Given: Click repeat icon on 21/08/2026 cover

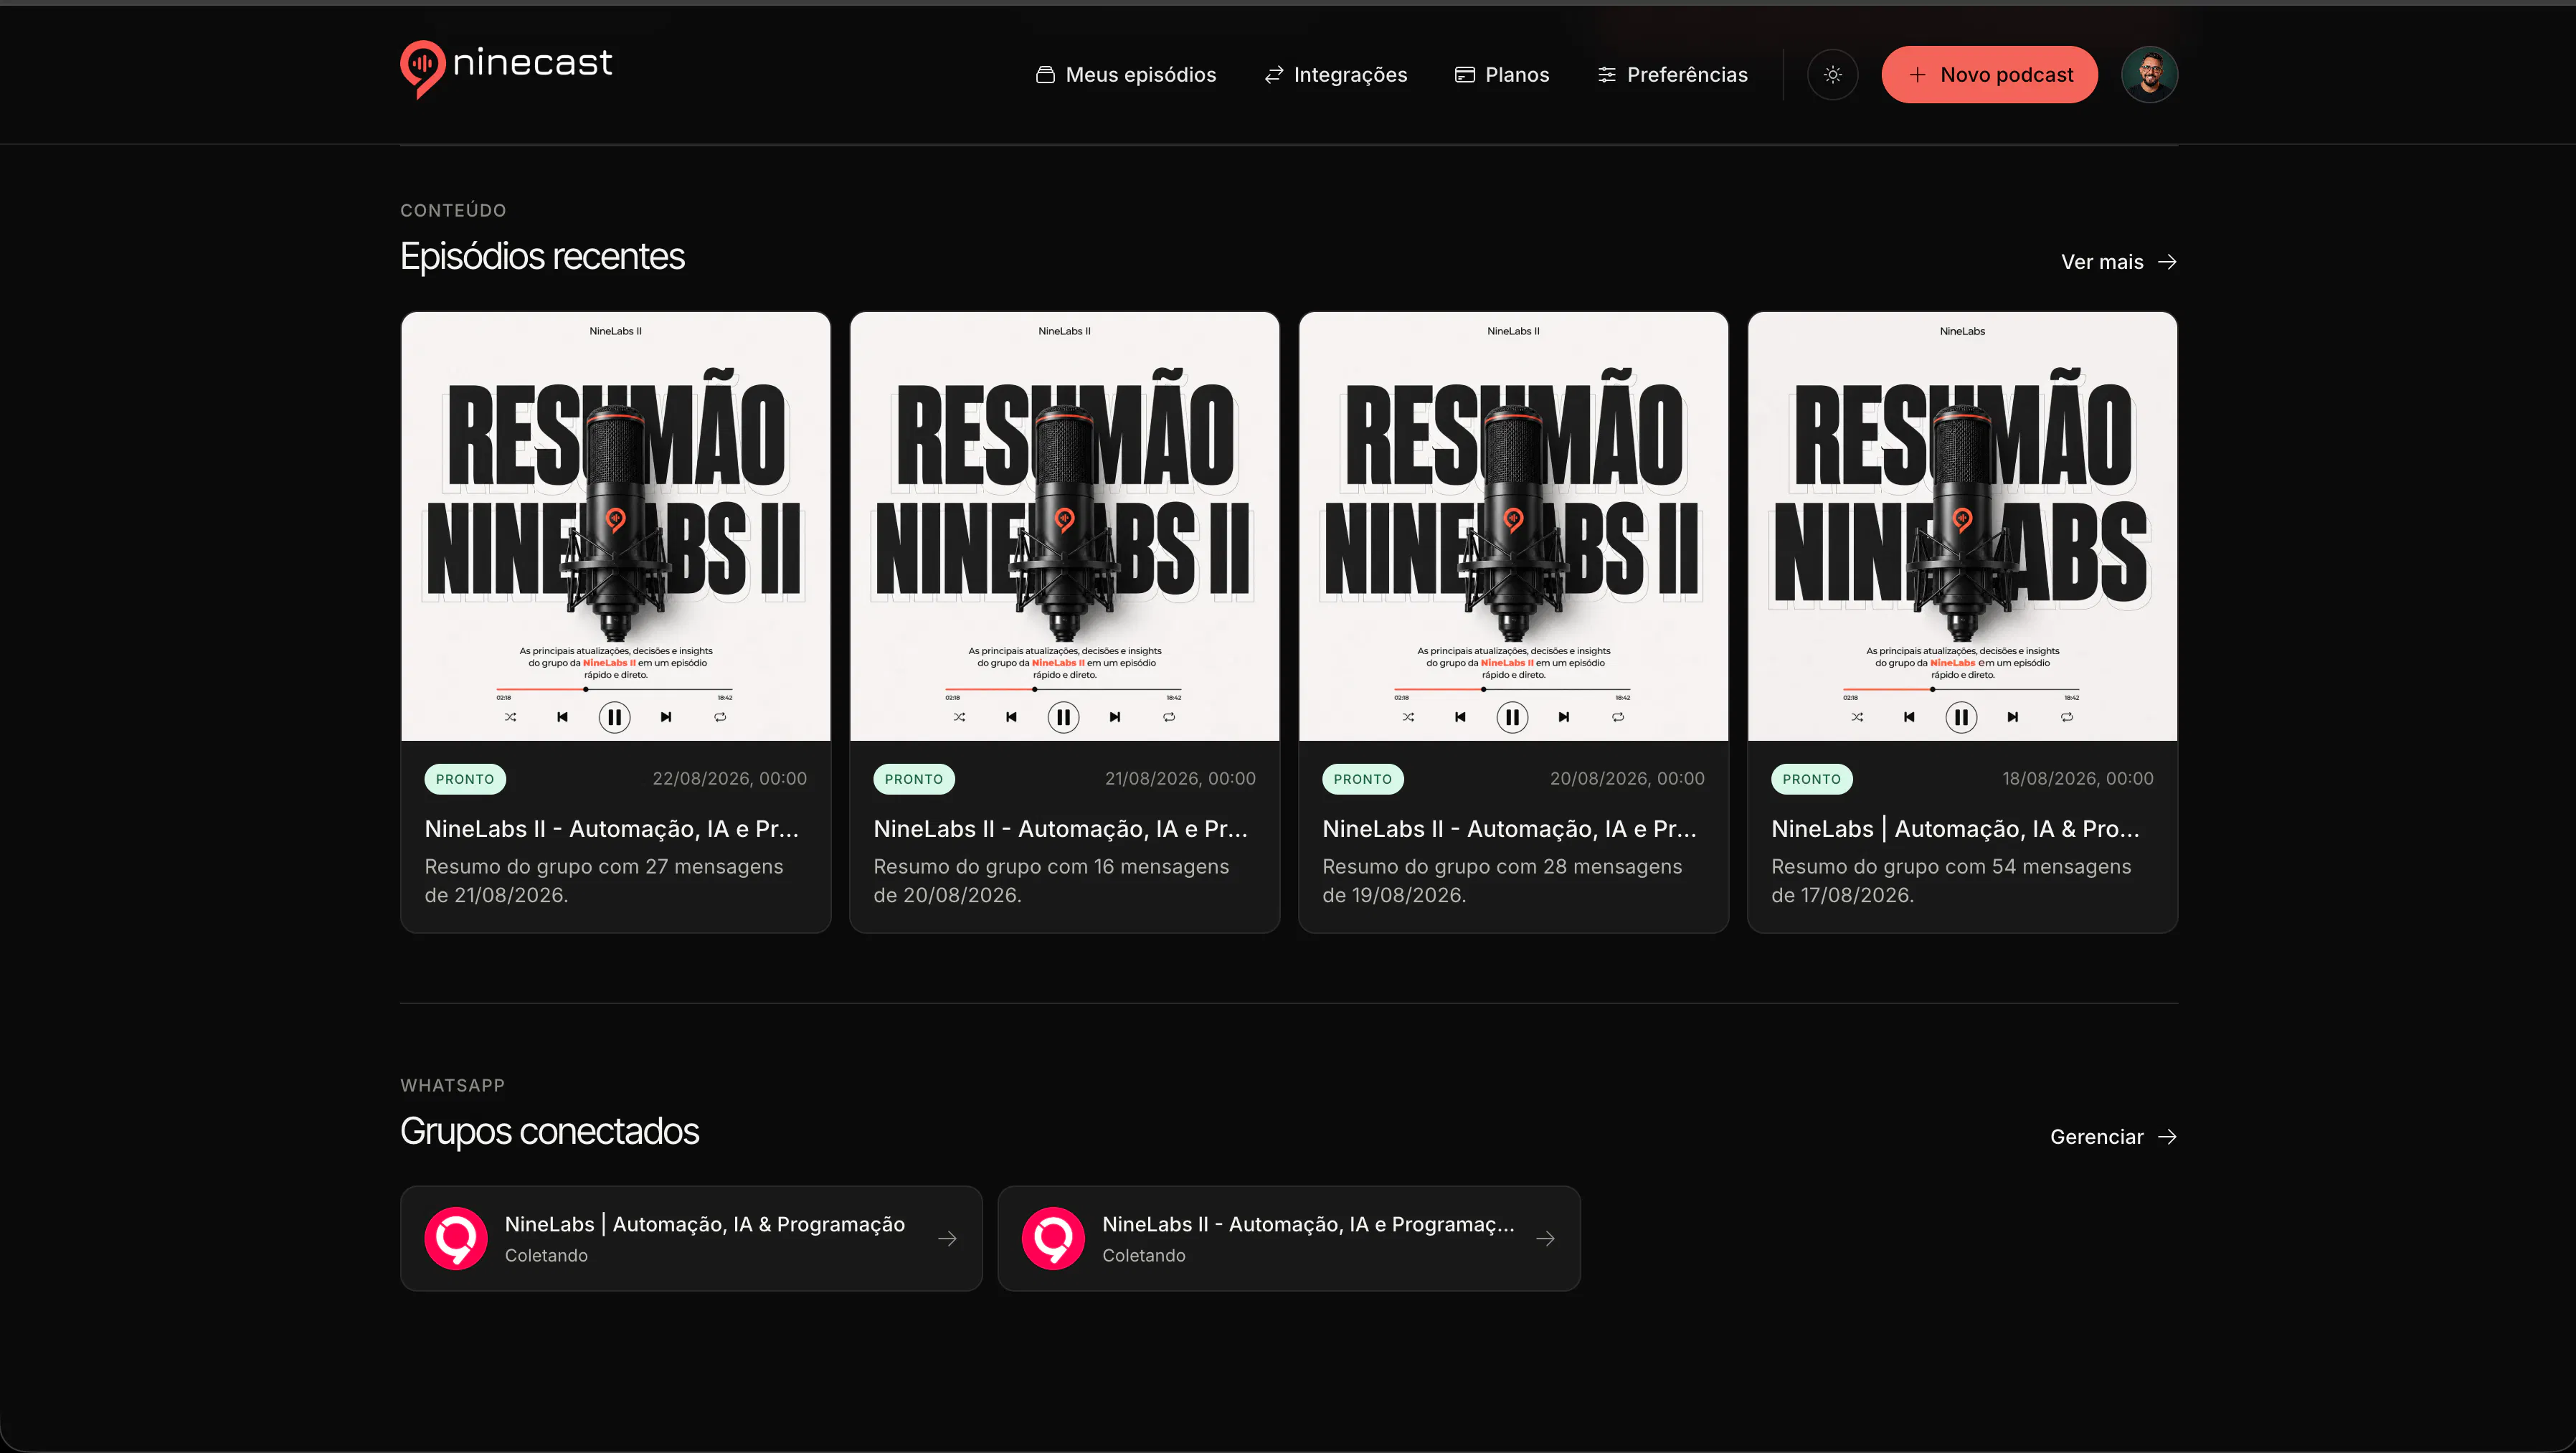Looking at the screenshot, I should pos(1169,717).
